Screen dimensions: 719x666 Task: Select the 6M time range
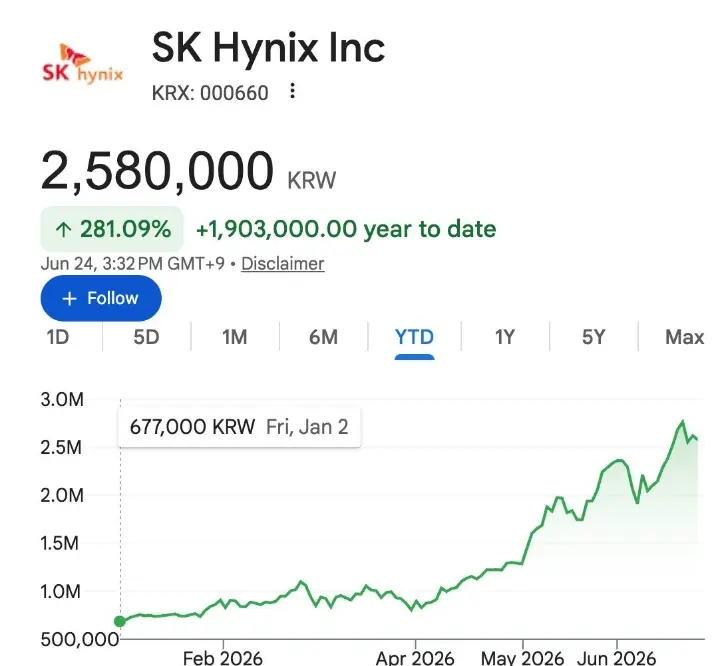point(323,337)
